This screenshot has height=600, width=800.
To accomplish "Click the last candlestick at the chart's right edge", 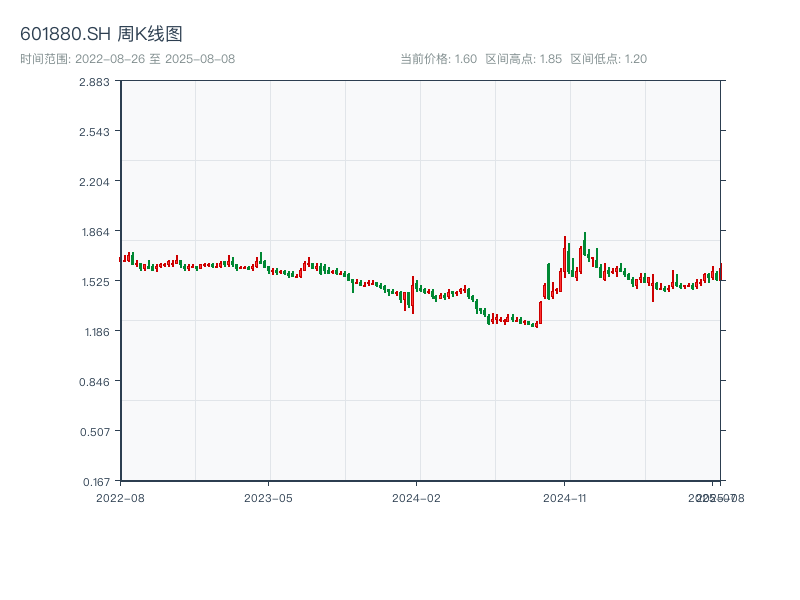I will pos(720,270).
